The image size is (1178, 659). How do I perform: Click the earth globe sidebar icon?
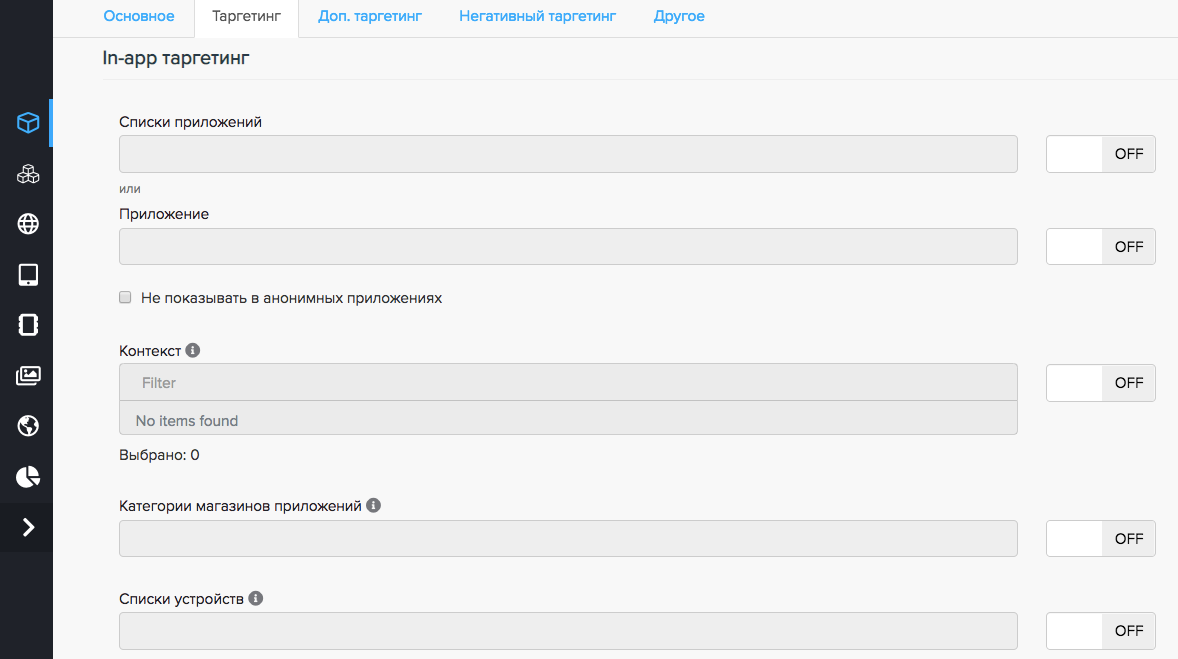(27, 427)
